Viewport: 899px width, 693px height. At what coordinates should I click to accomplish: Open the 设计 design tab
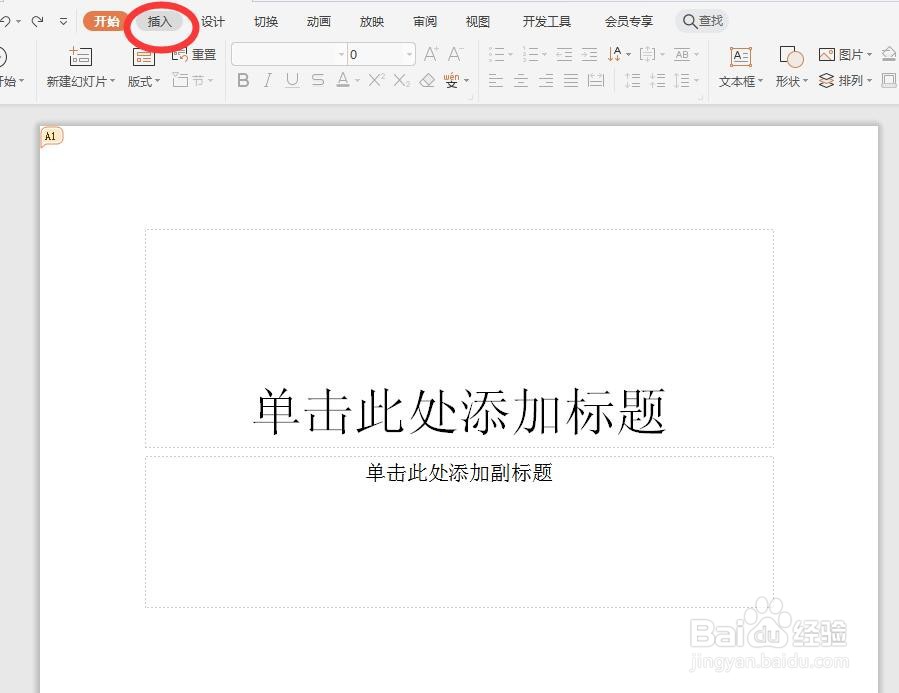(212, 20)
